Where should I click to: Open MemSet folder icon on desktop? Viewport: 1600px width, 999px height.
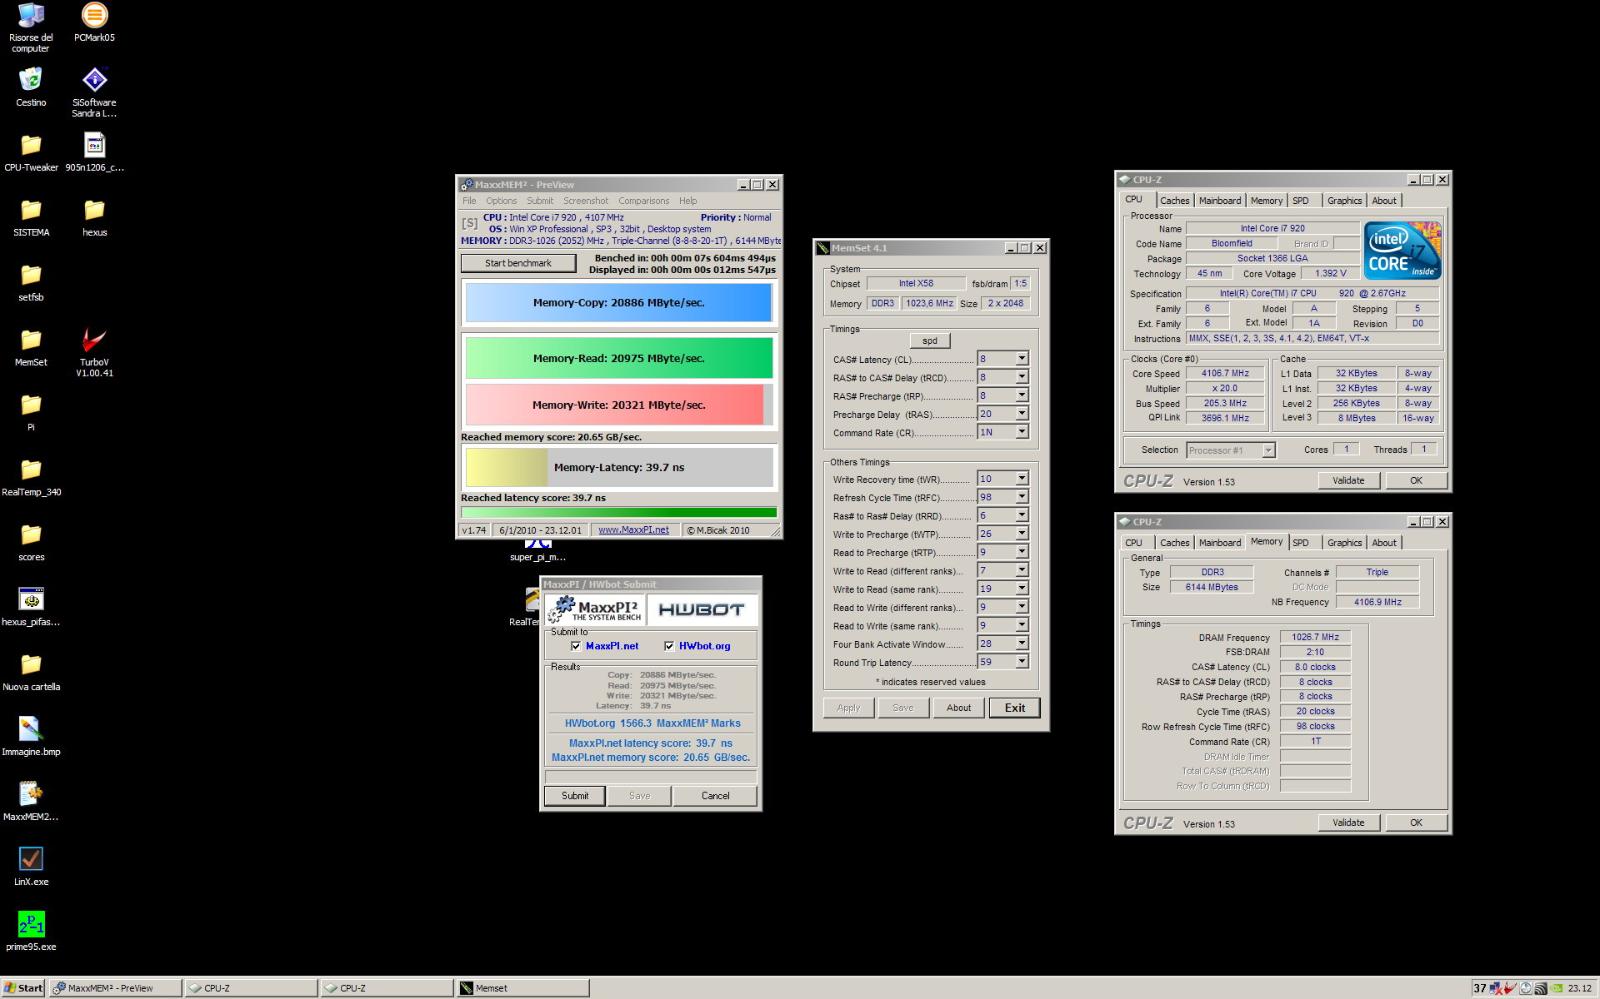[x=31, y=347]
